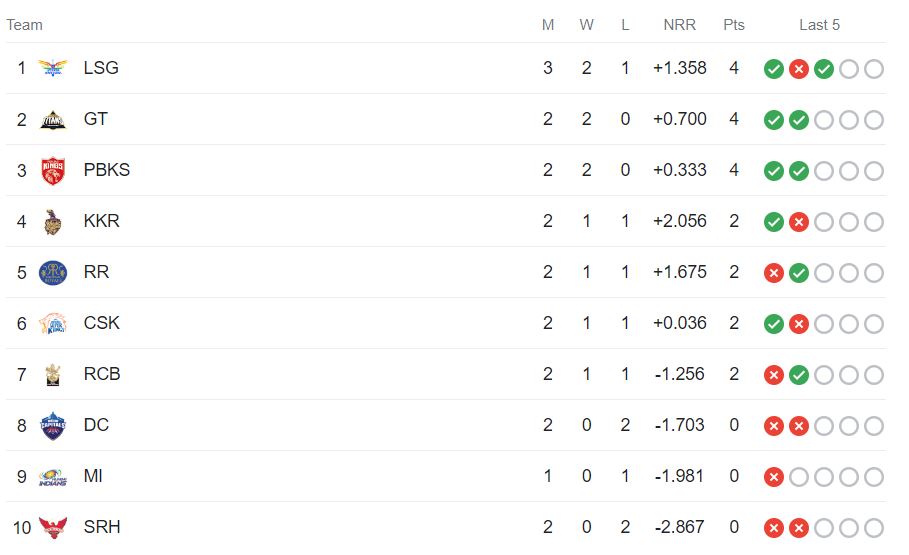The height and width of the screenshot is (555, 909).
Task: Click the Team column header
Action: pos(24,25)
